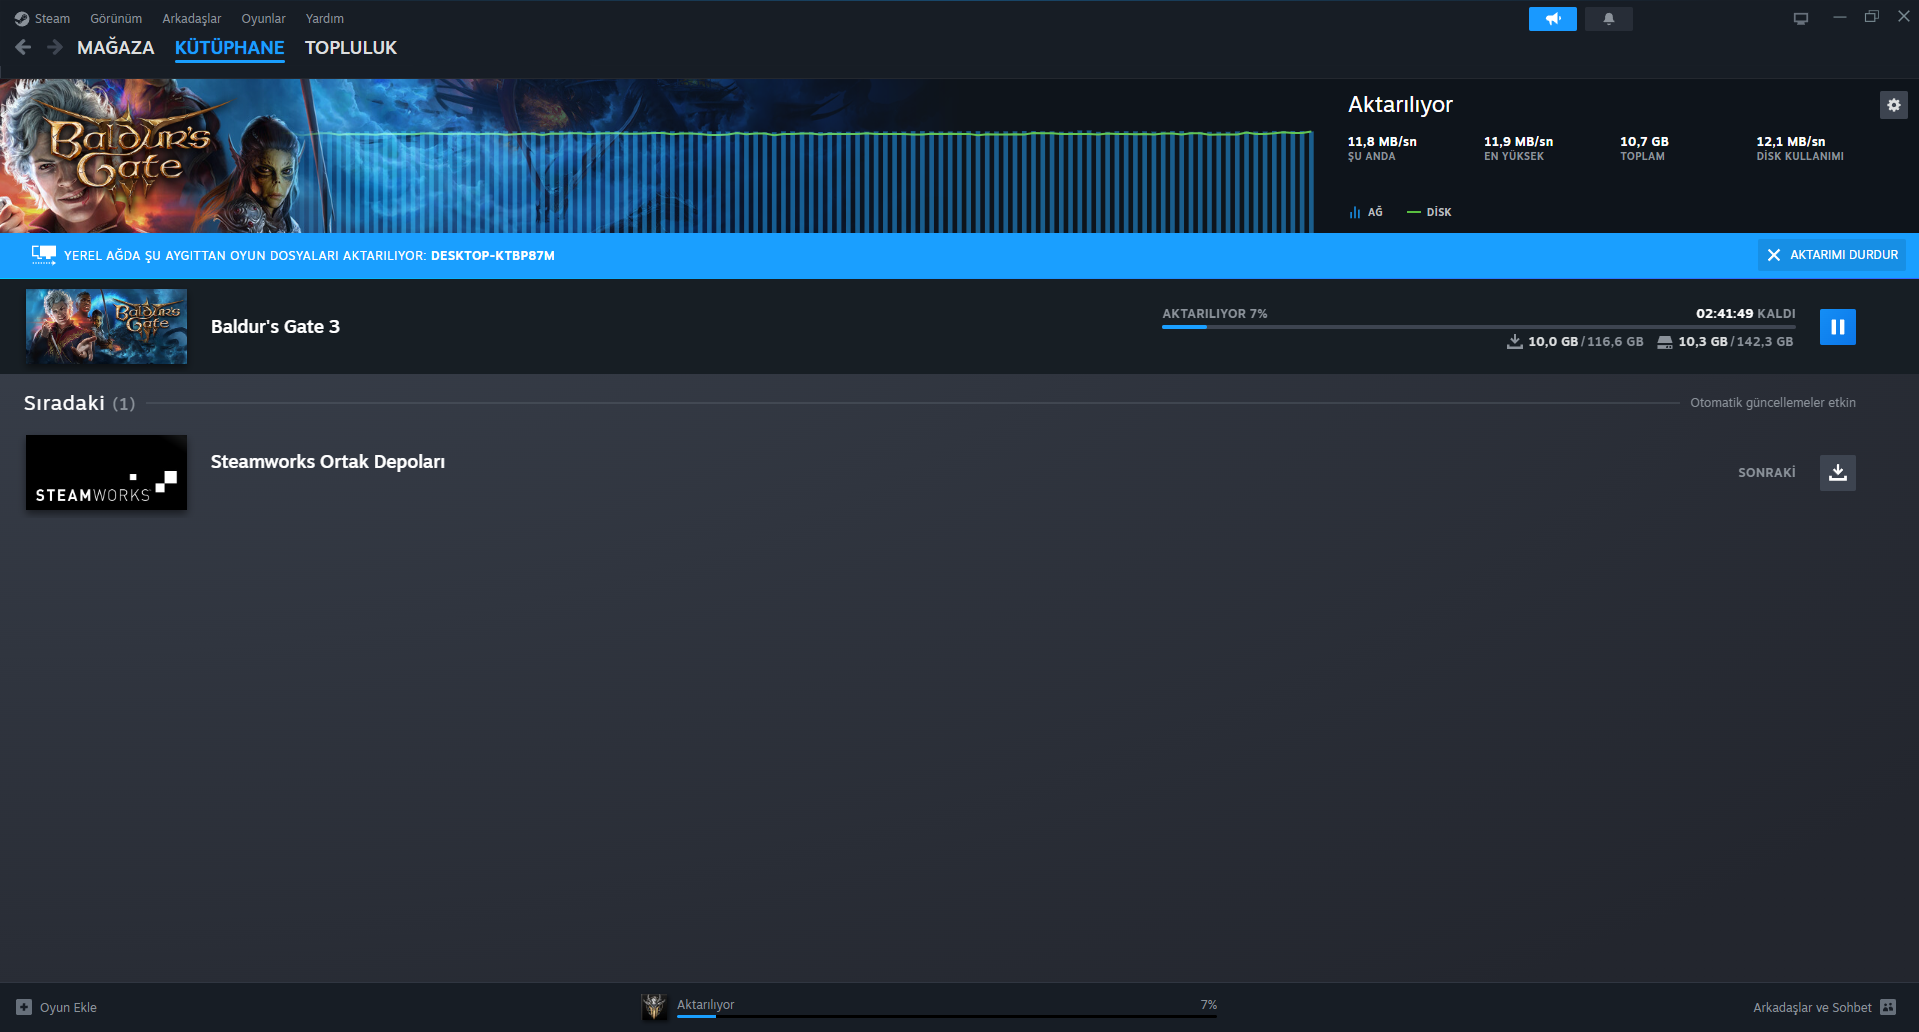Image resolution: width=1919 pixels, height=1032 pixels.
Task: Close the Steam window
Action: click(1903, 17)
